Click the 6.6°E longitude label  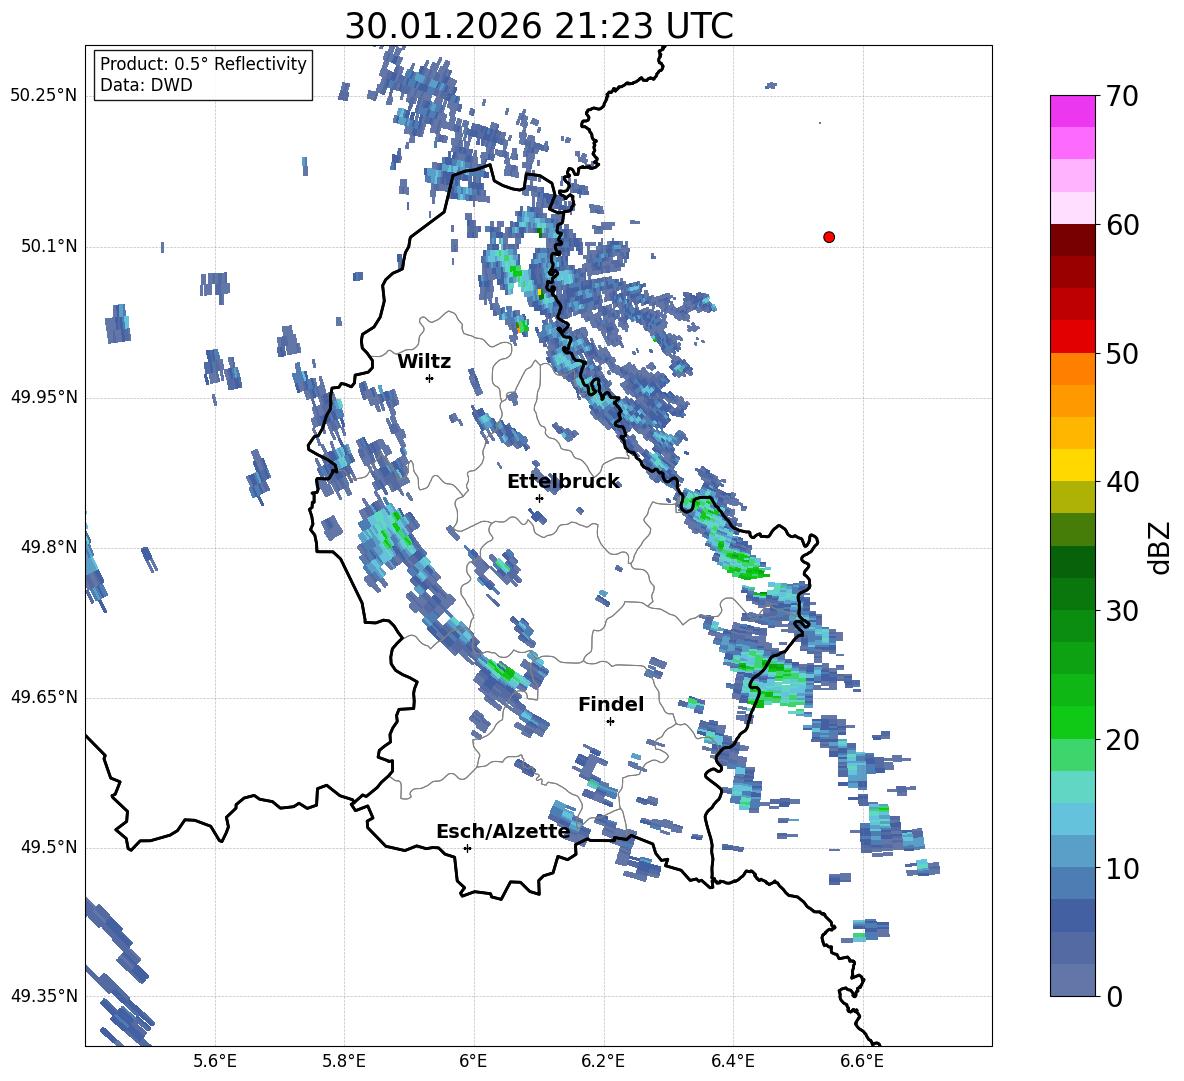(x=862, y=1061)
